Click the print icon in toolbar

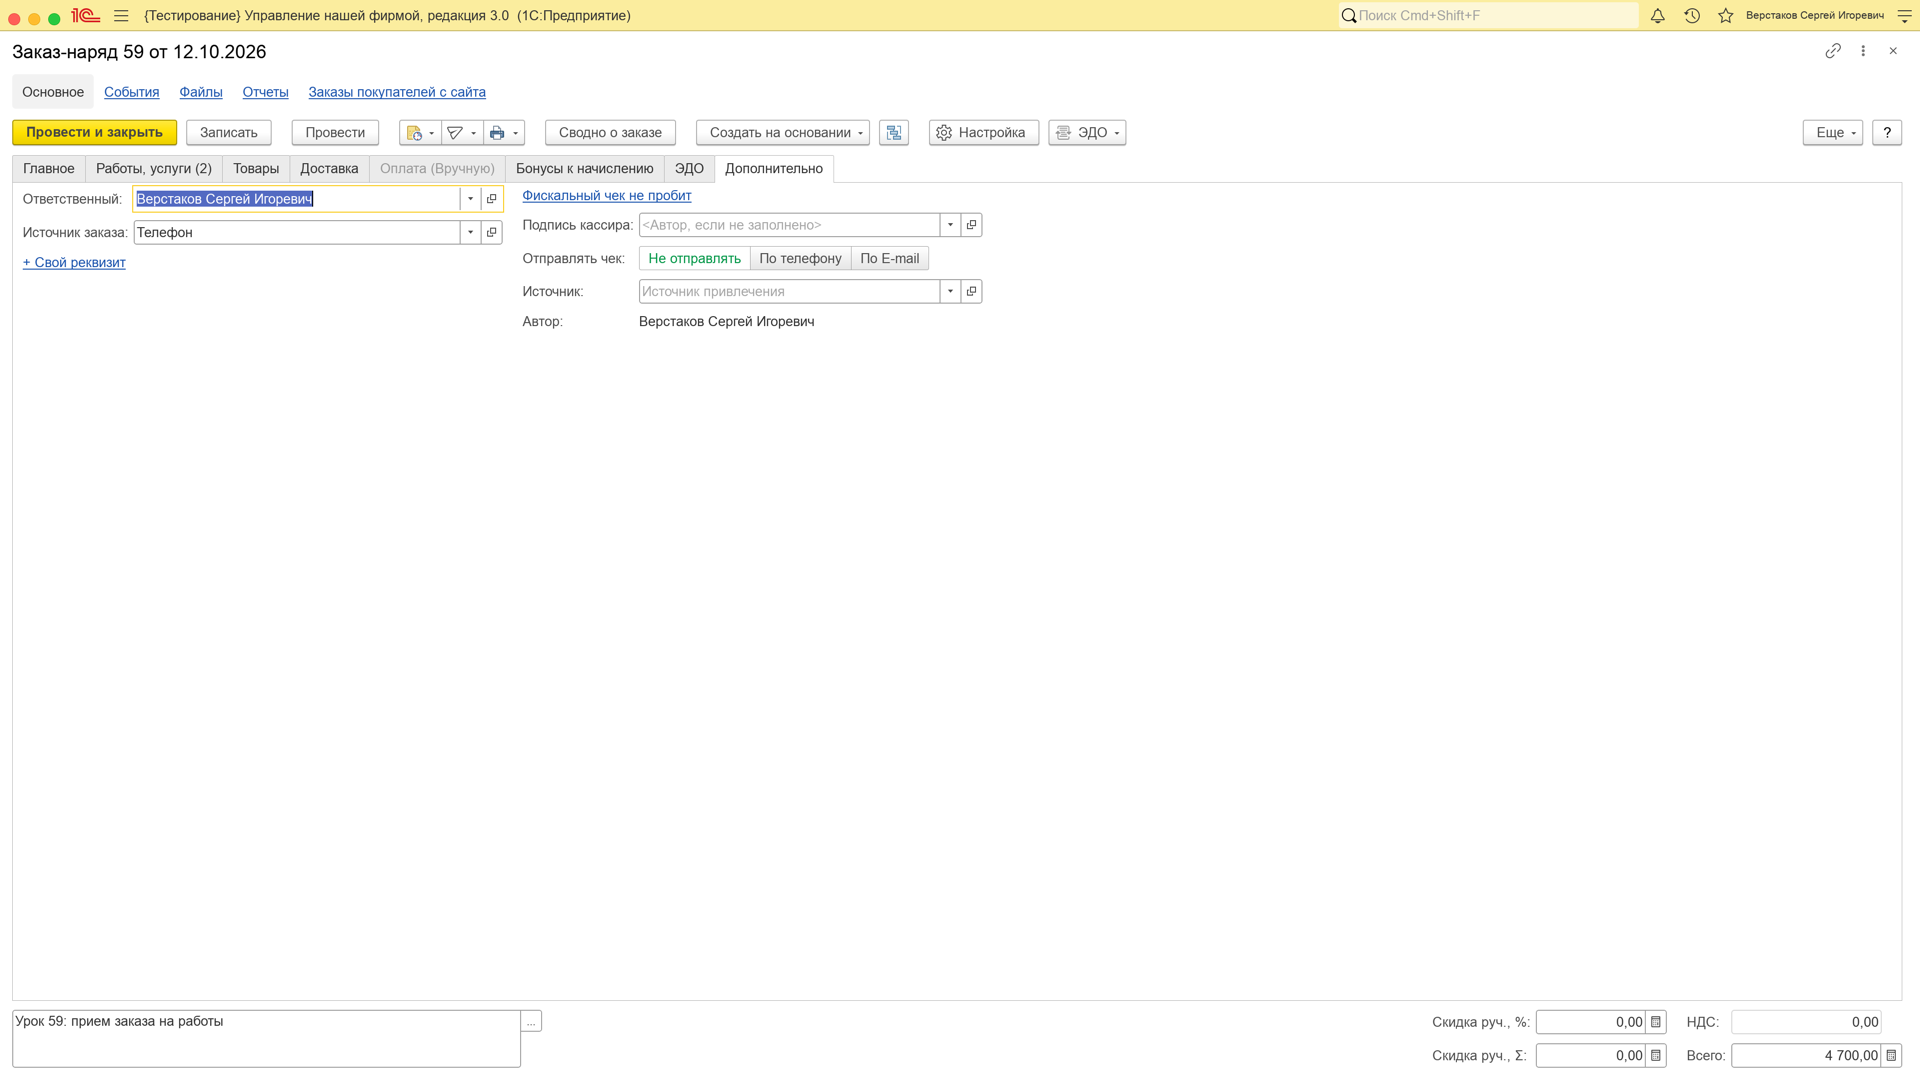tap(497, 133)
